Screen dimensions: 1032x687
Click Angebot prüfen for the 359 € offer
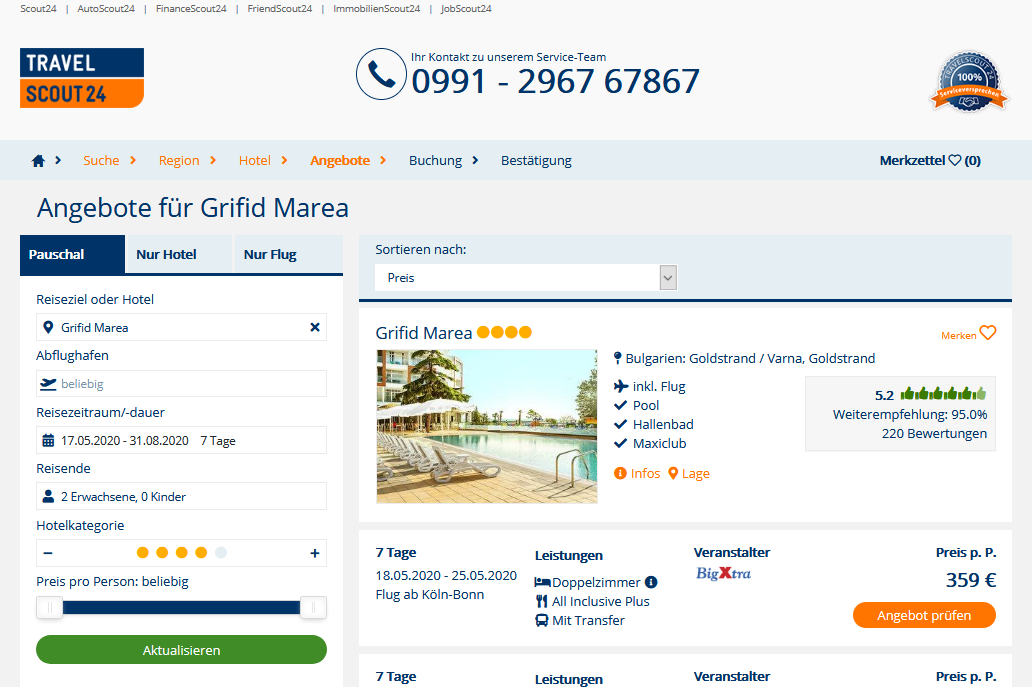pos(924,615)
